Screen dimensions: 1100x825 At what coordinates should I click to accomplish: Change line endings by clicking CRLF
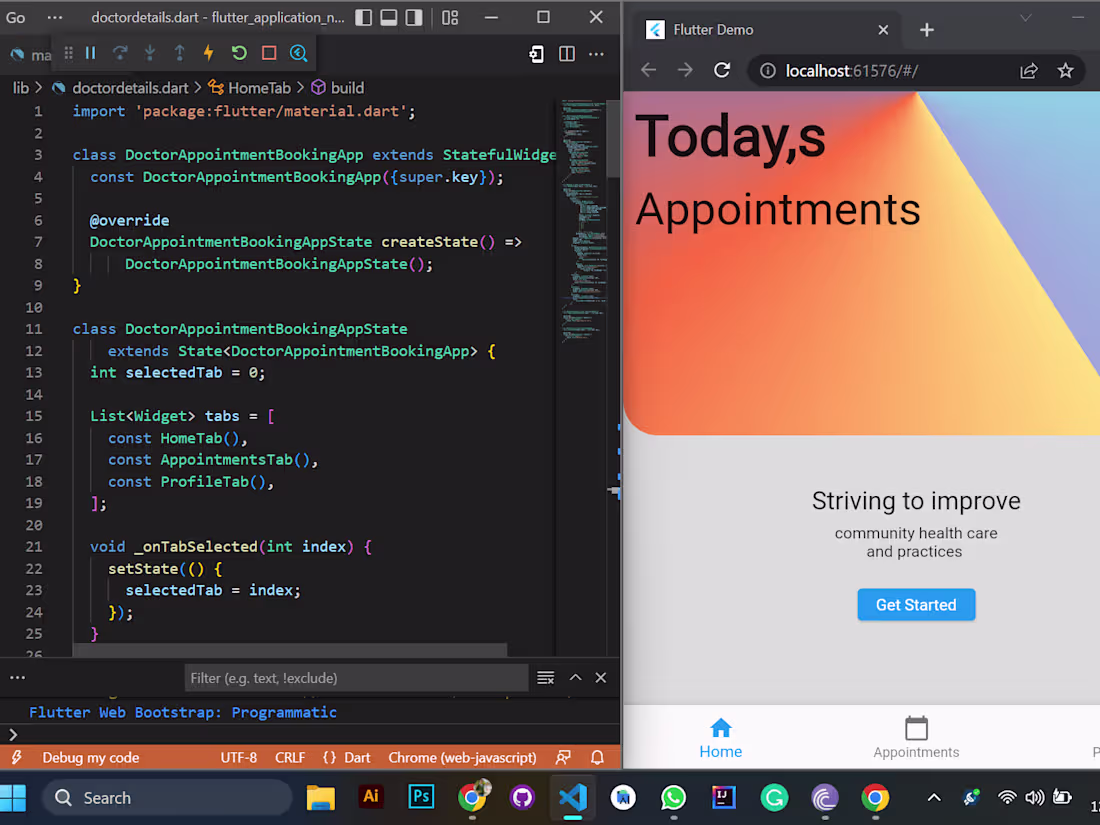(x=289, y=757)
